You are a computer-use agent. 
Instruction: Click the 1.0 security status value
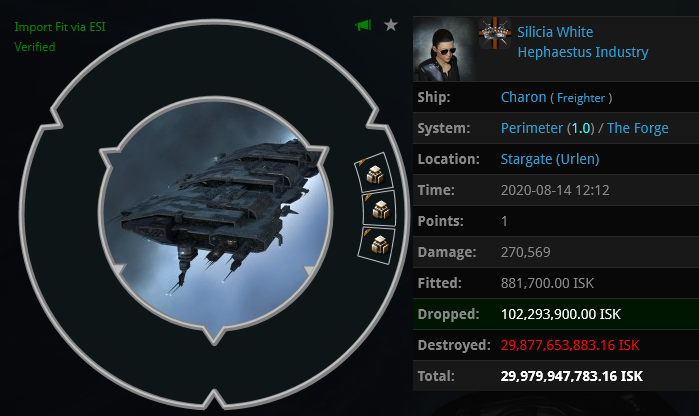coord(580,128)
